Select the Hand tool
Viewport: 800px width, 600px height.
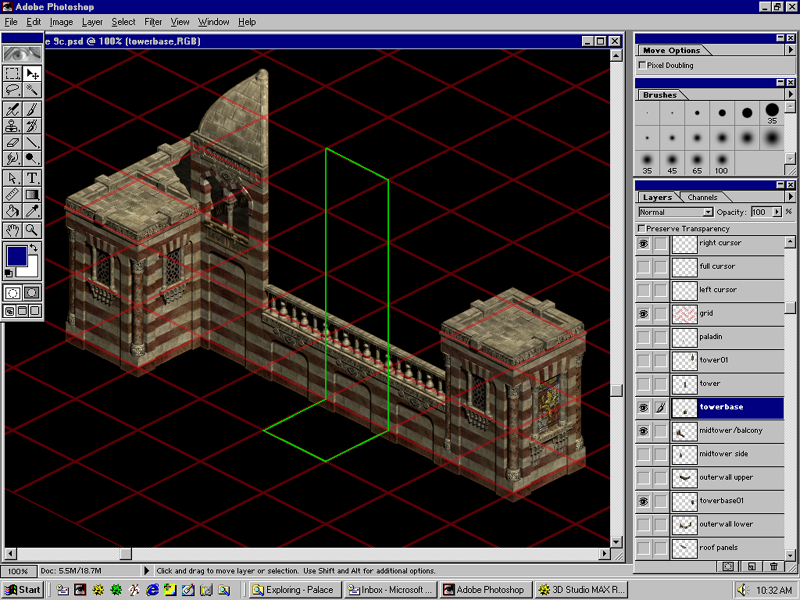pos(12,230)
